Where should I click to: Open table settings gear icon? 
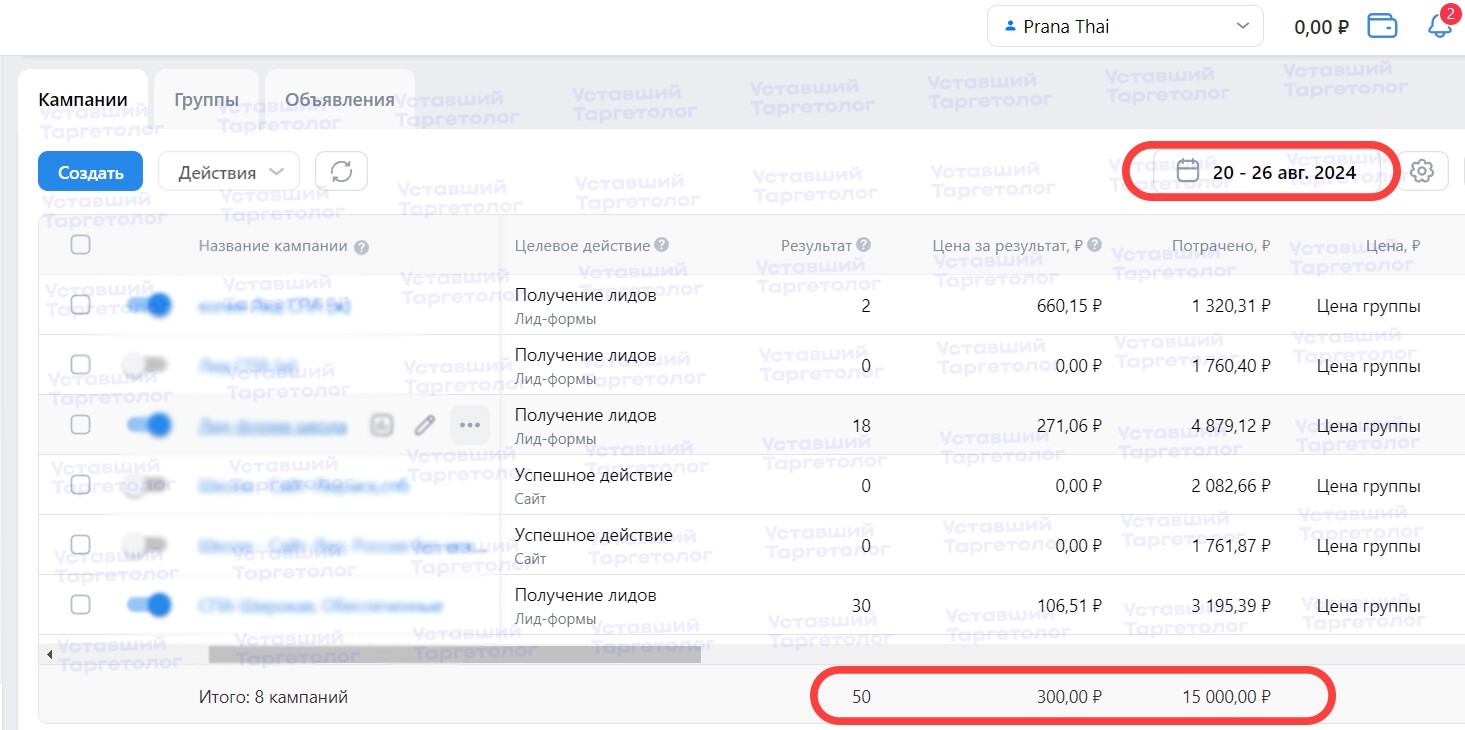(1422, 172)
